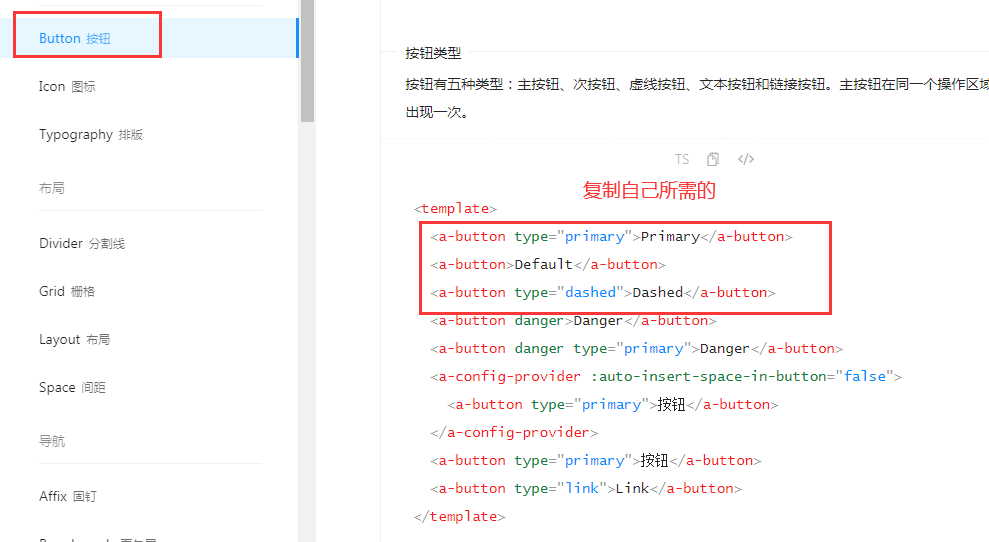Click the opening <template> tag
Image resolution: width=989 pixels, height=542 pixels.
click(455, 208)
